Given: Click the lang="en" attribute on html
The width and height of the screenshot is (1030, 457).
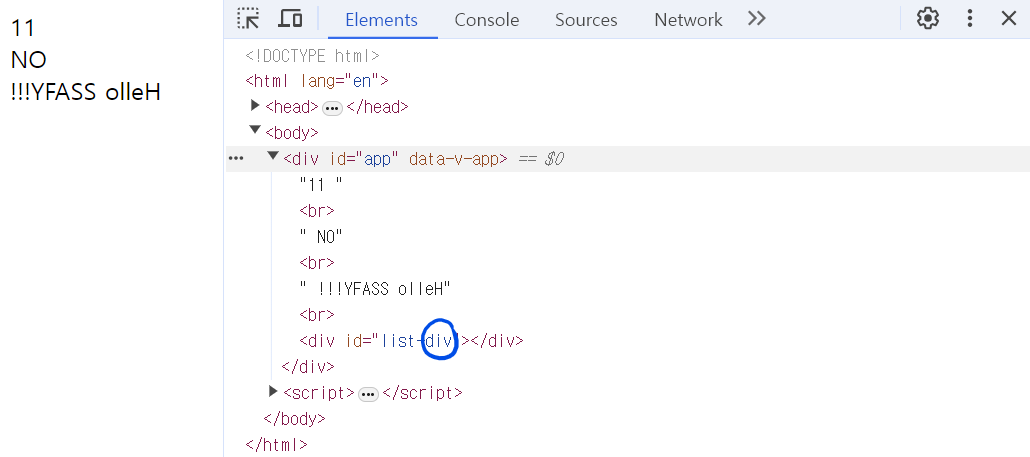Looking at the screenshot, I should pos(340,81).
